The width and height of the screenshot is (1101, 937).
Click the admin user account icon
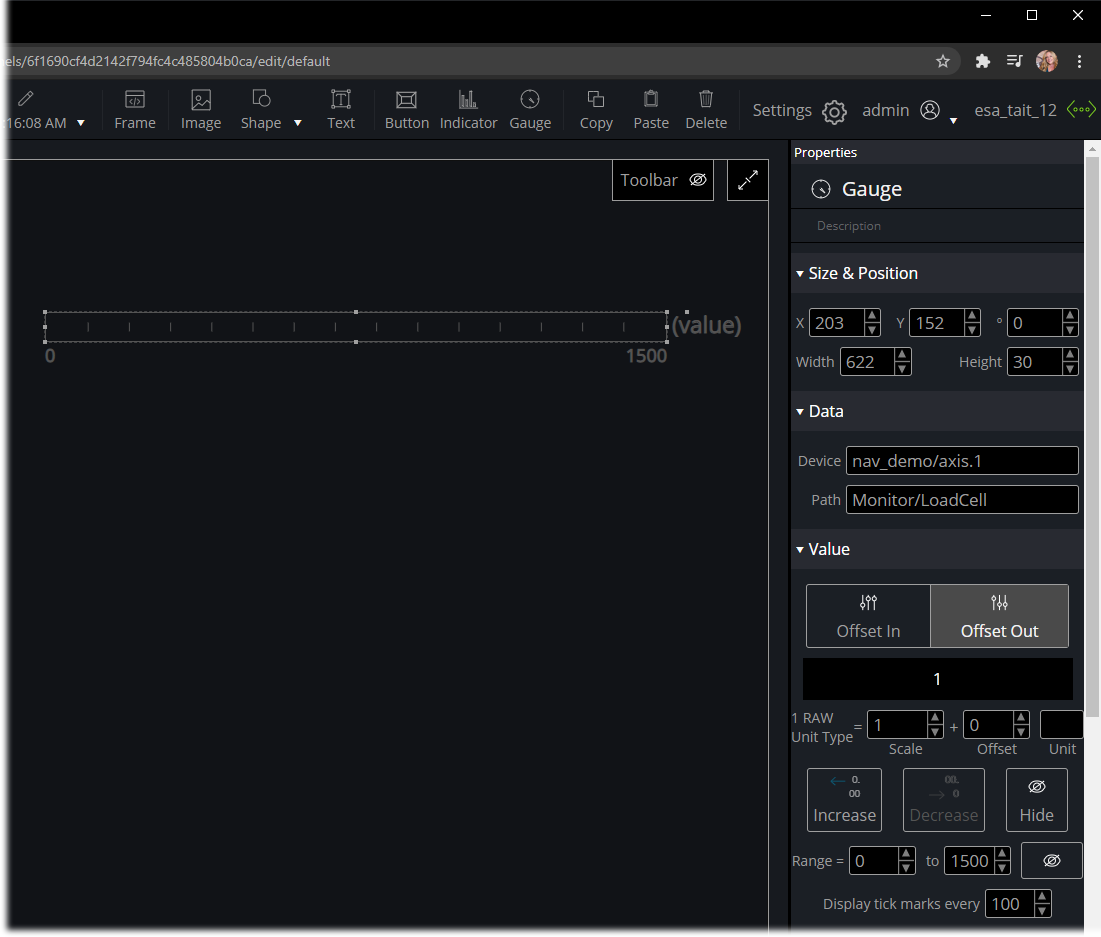click(x=930, y=110)
